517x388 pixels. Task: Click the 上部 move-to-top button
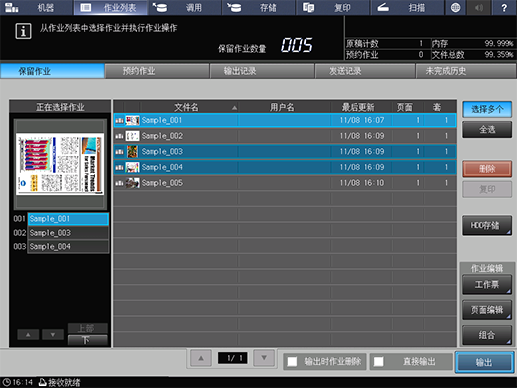point(88,328)
